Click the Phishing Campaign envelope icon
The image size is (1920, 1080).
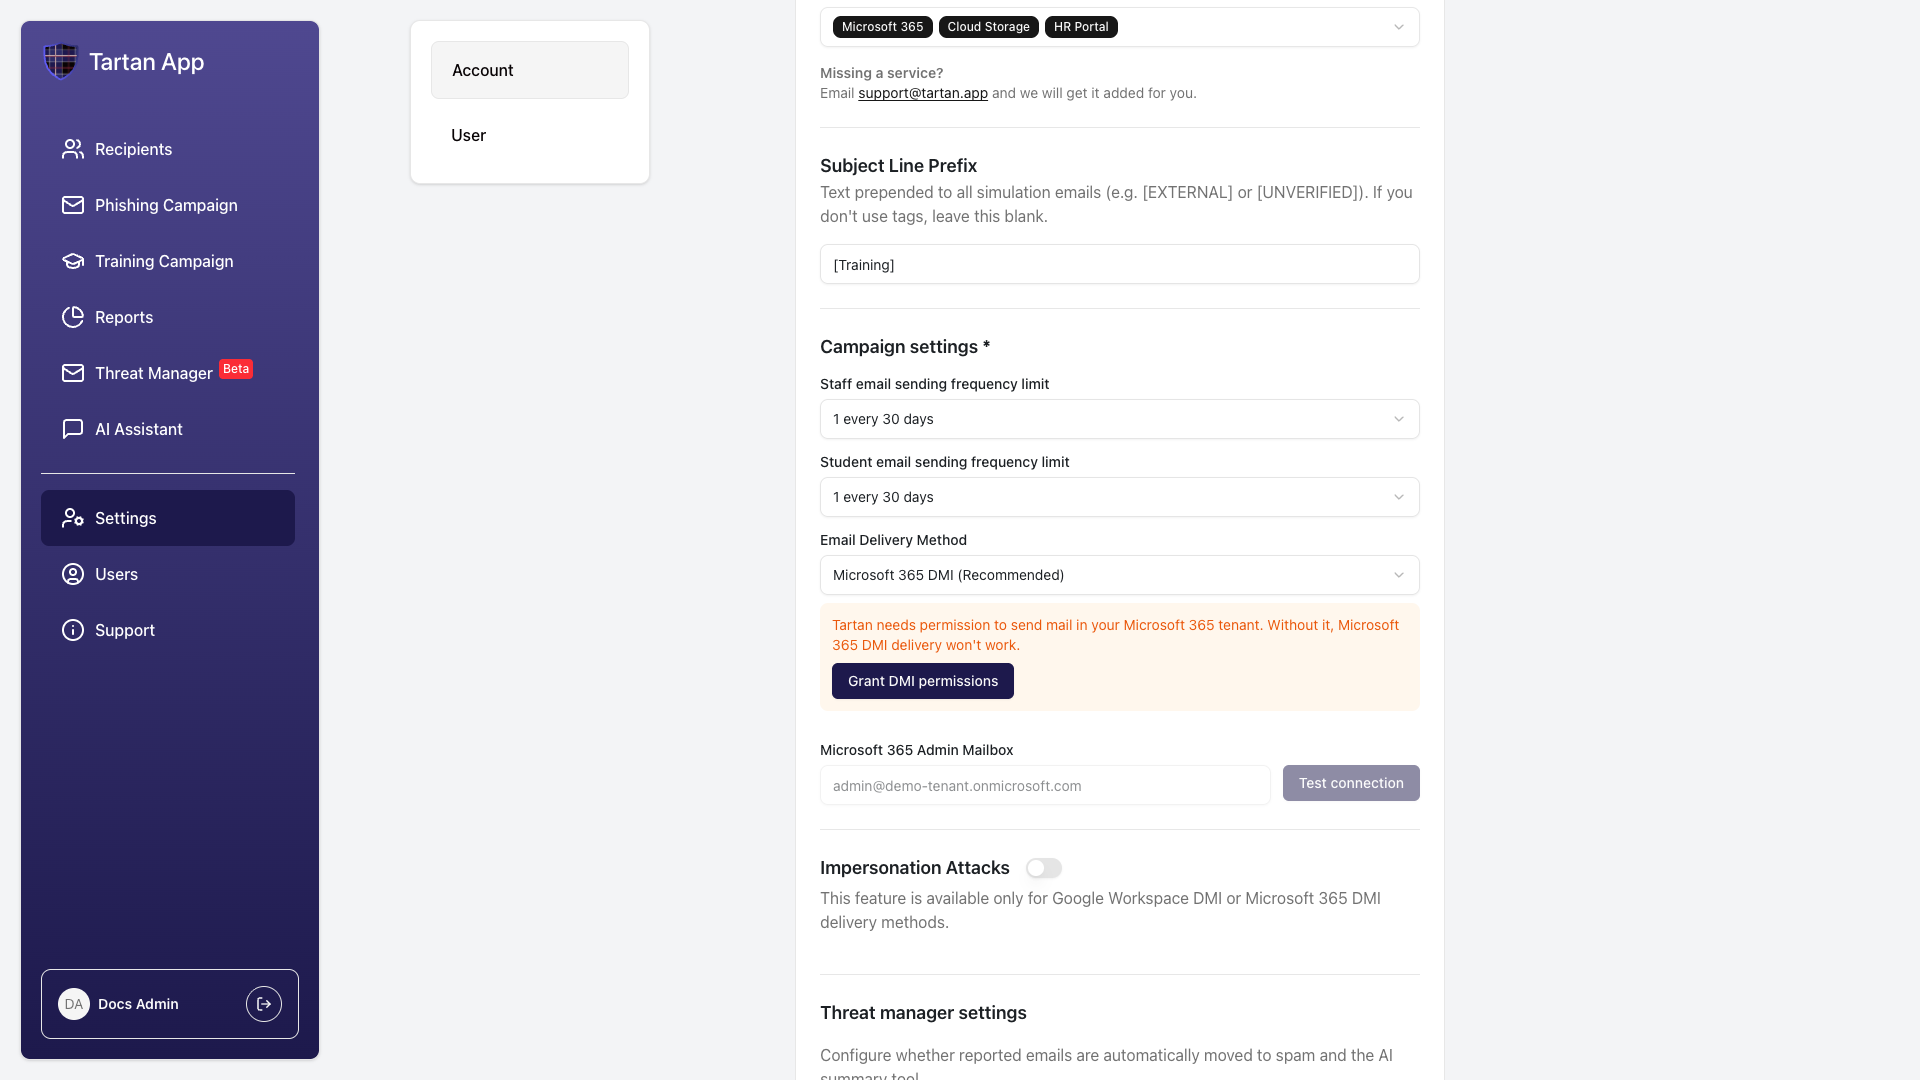[73, 205]
